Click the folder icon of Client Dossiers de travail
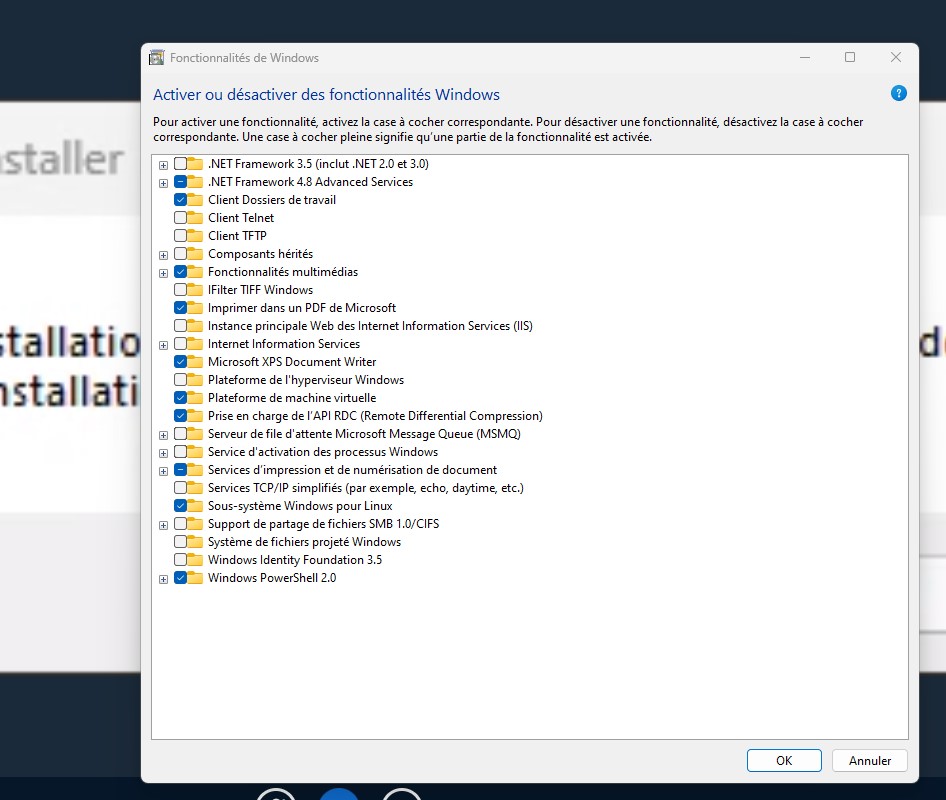 click(195, 200)
